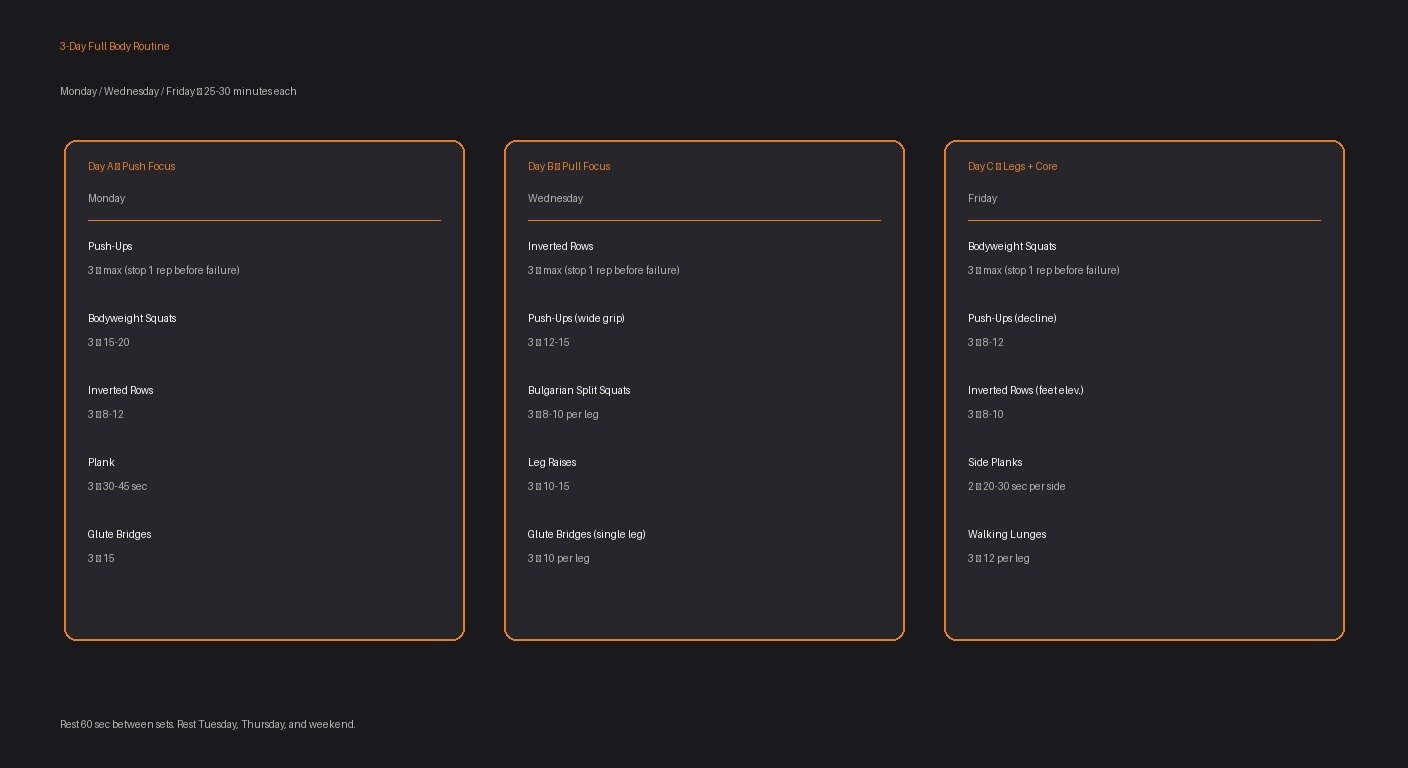
Task: Click the 'Rest 60 sec between sets' footer note
Action: pyautogui.click(x=208, y=724)
